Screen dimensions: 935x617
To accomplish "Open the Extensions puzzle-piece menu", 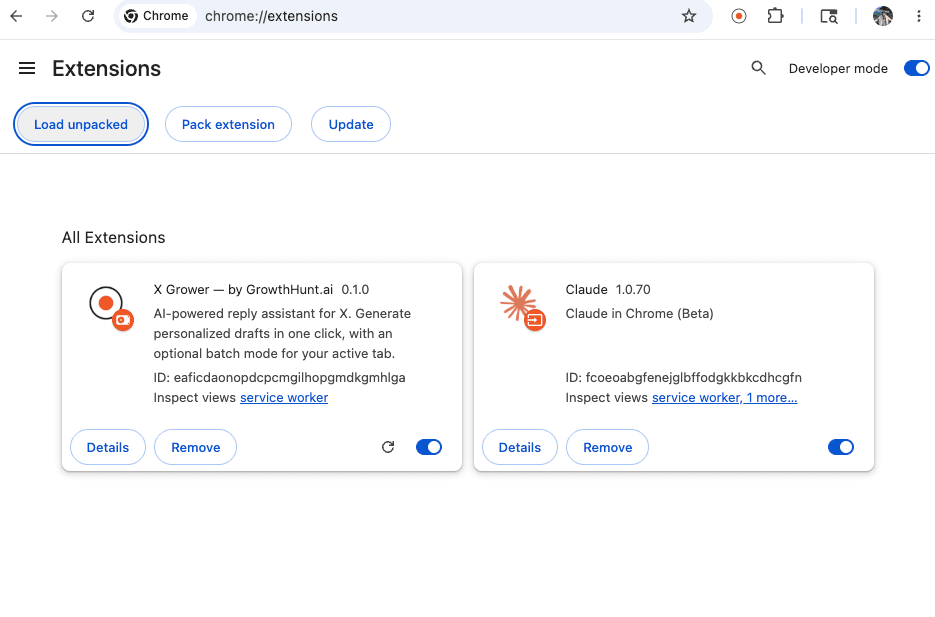I will [x=775, y=16].
